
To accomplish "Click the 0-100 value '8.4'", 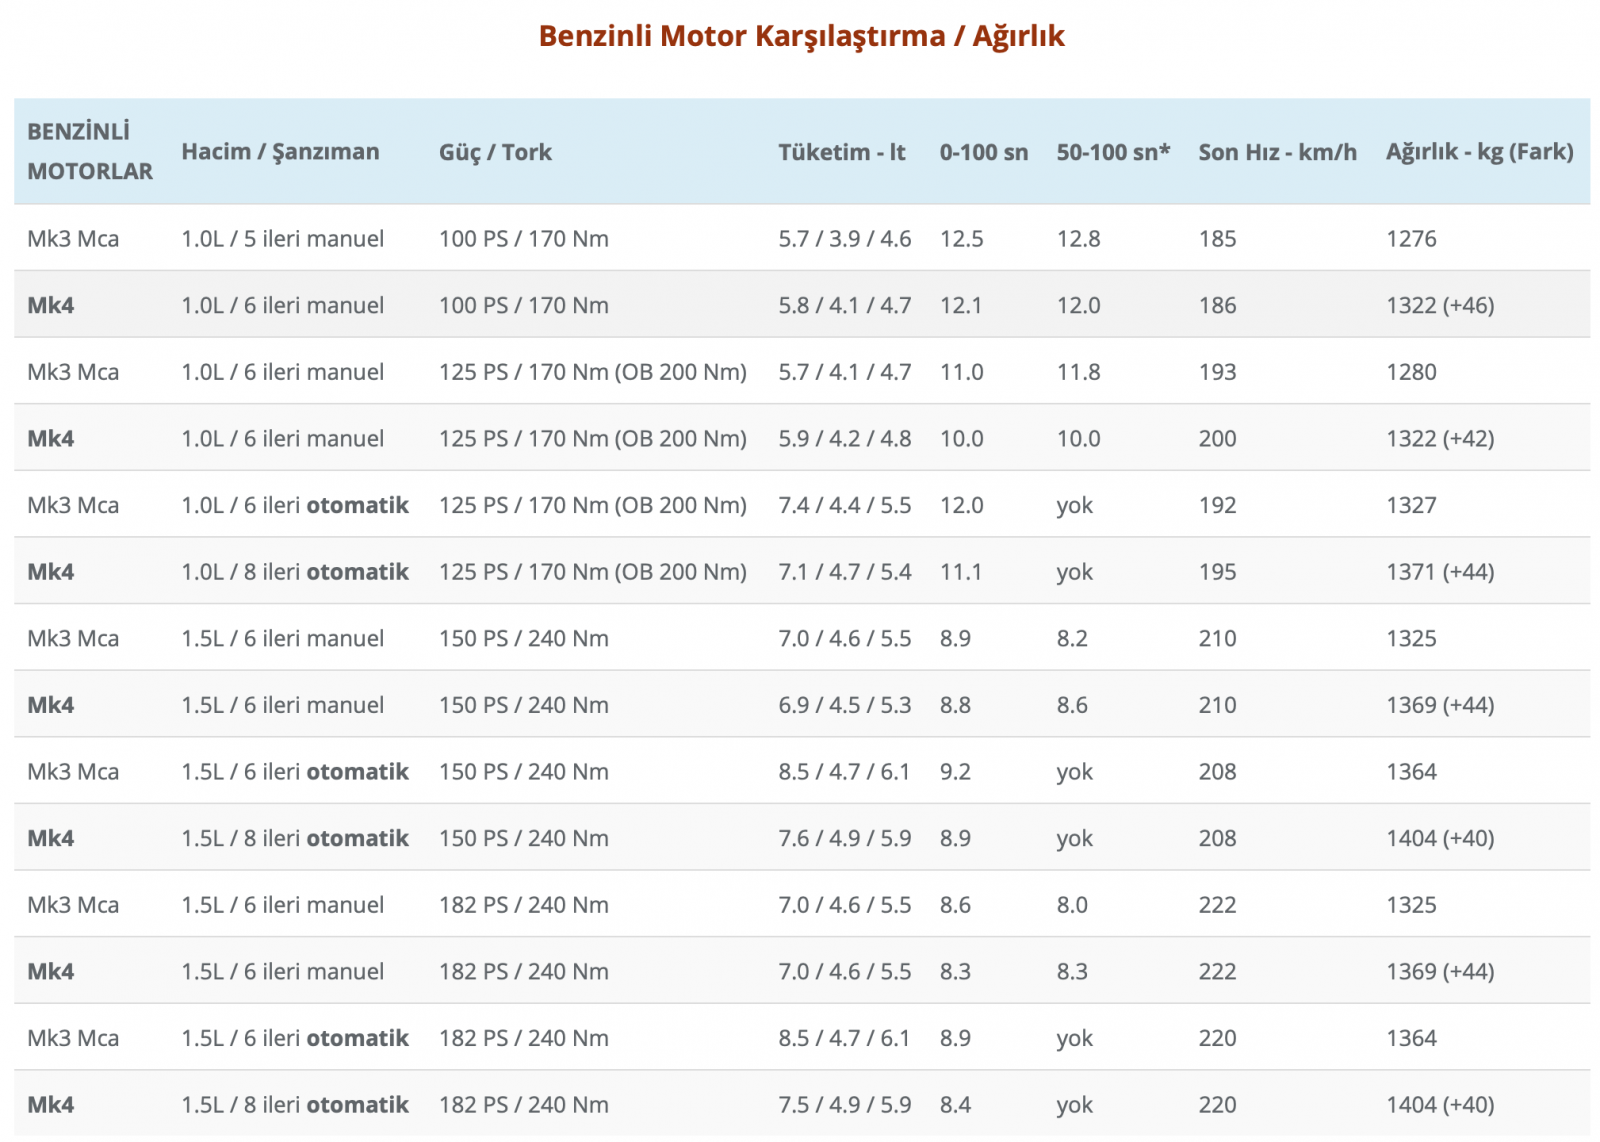I will coord(955,1105).
